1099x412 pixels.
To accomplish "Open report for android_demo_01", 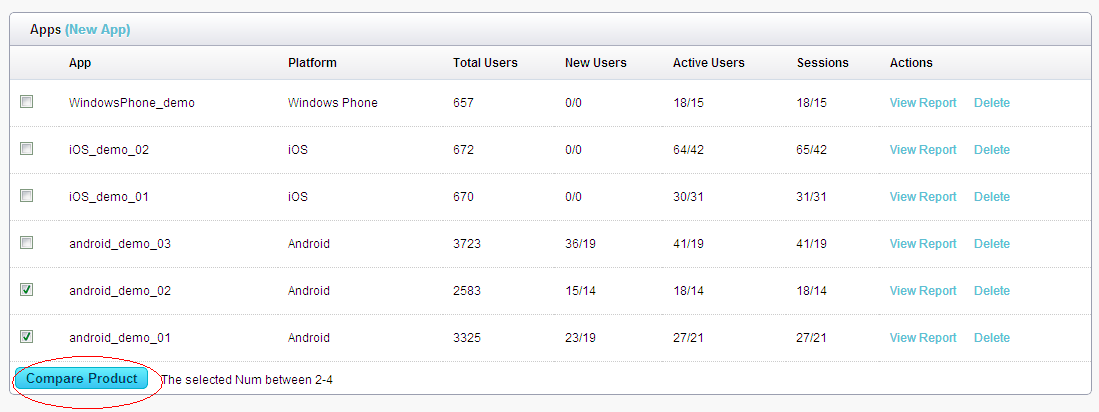I will [x=923, y=338].
